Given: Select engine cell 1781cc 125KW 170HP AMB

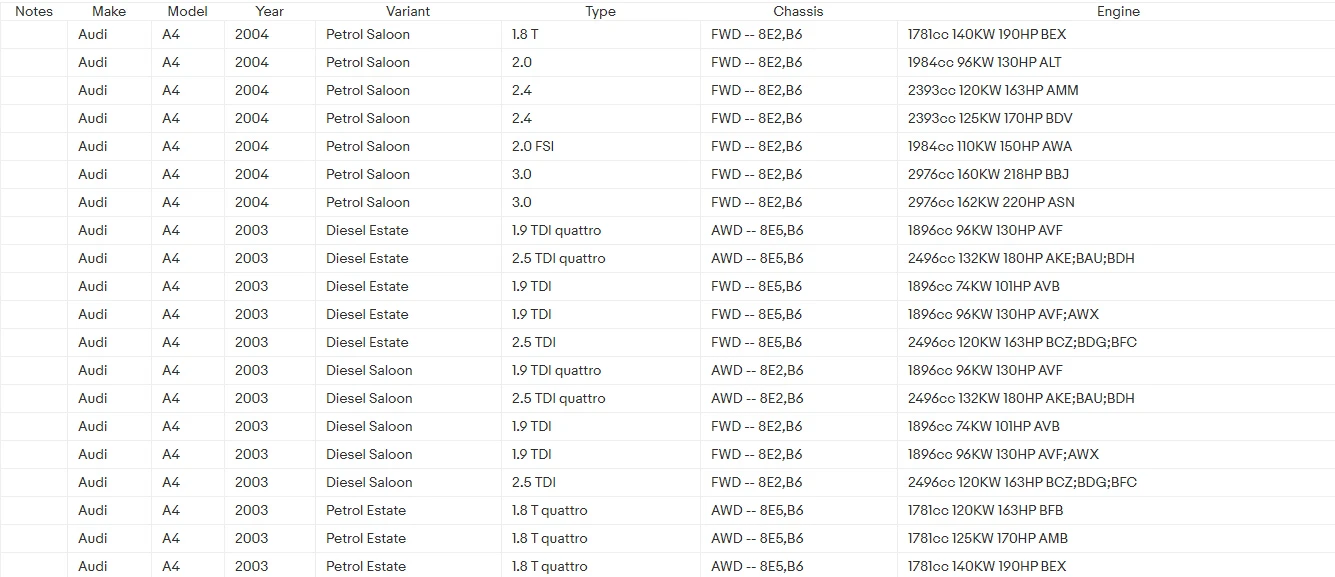Looking at the screenshot, I should 988,538.
